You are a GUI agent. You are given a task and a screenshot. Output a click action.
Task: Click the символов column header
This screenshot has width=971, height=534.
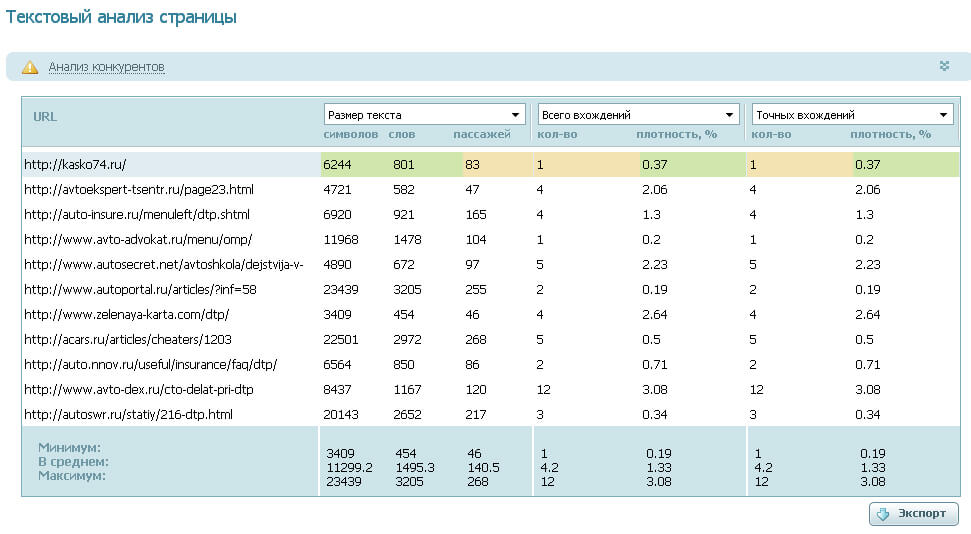click(x=351, y=134)
